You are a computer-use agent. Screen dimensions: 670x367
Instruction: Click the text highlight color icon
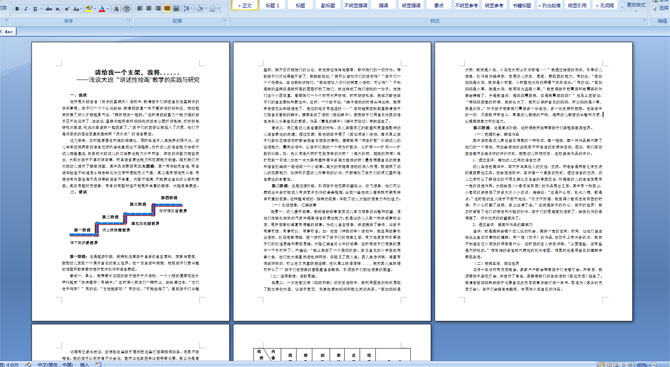[x=89, y=9]
